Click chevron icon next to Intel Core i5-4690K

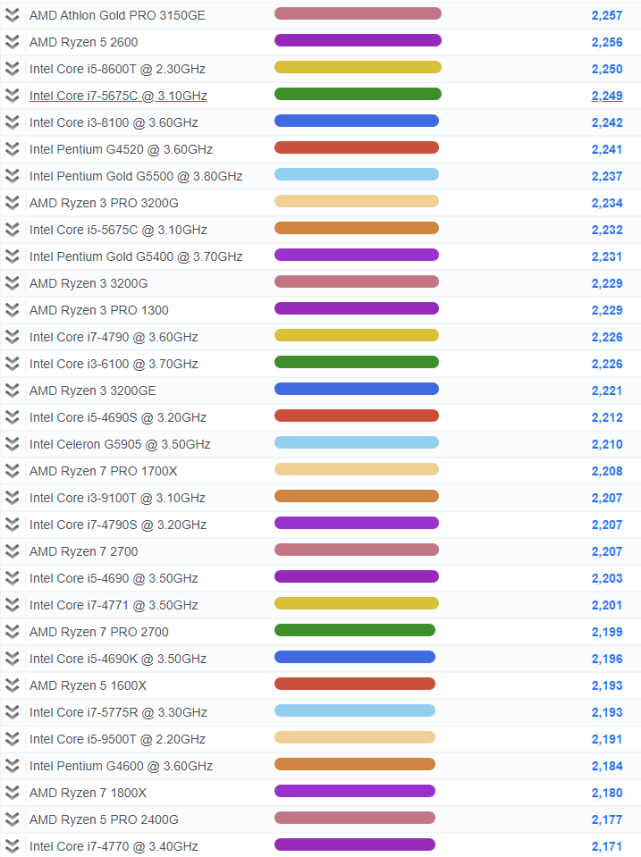12,659
